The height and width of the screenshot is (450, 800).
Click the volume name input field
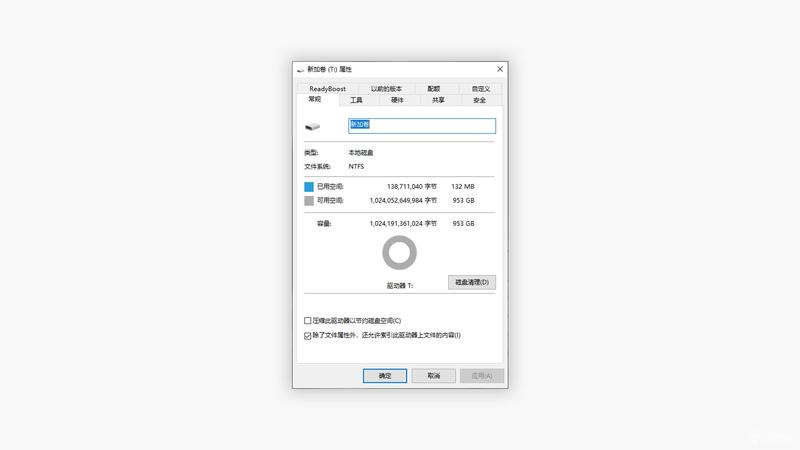click(422, 126)
